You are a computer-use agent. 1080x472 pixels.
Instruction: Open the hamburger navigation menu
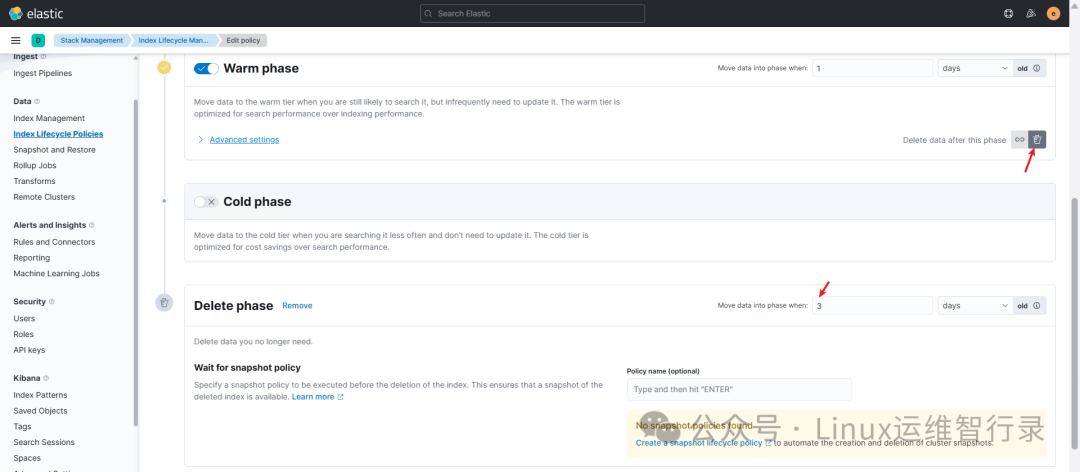point(16,40)
